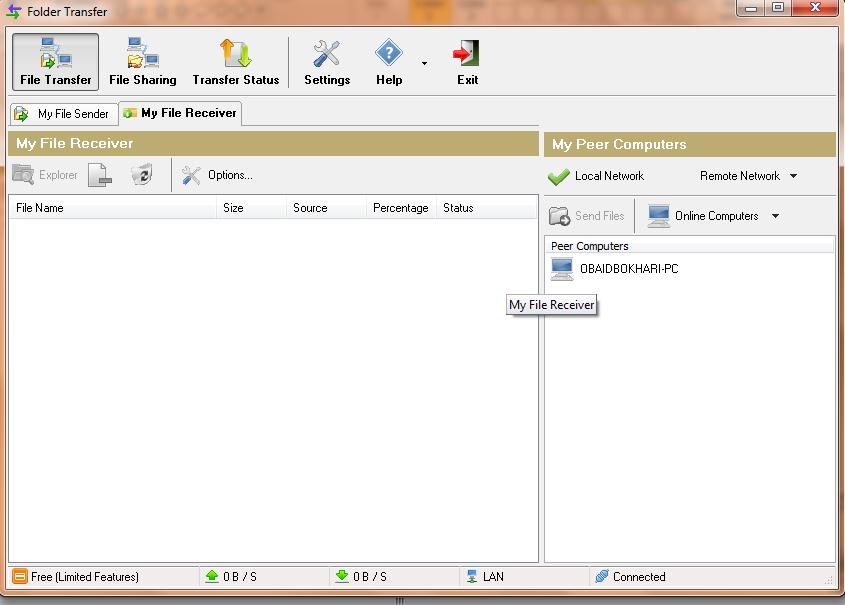Click the LAN network status icon
845x605 pixels.
point(472,576)
